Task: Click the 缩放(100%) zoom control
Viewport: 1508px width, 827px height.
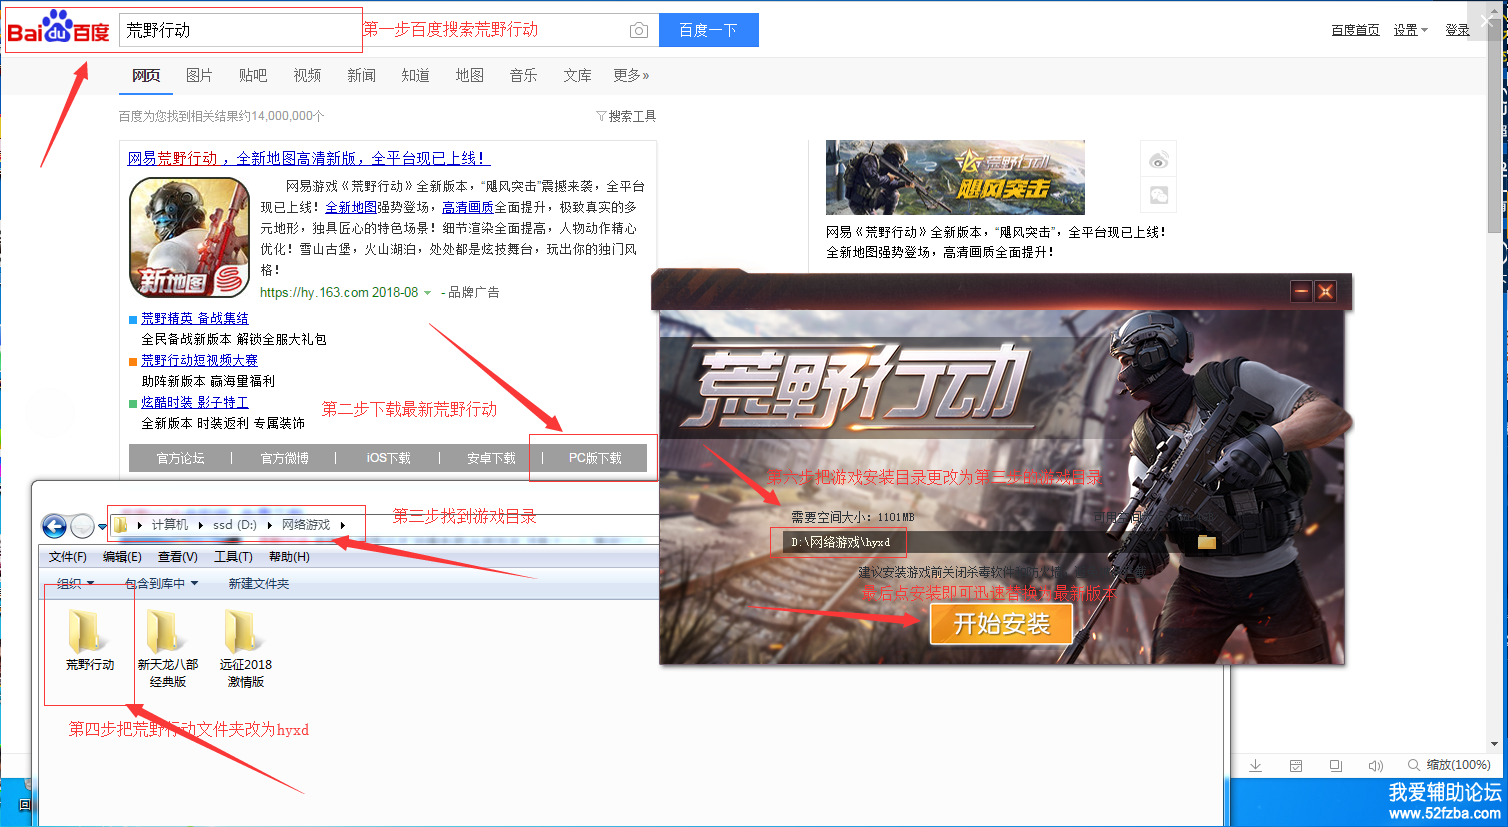Action: click(x=1449, y=765)
